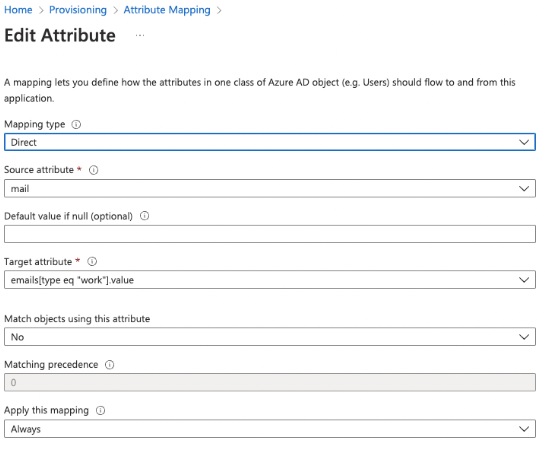The height and width of the screenshot is (456, 549).
Task: Navigate to Provisioning breadcrumb
Action: click(78, 10)
